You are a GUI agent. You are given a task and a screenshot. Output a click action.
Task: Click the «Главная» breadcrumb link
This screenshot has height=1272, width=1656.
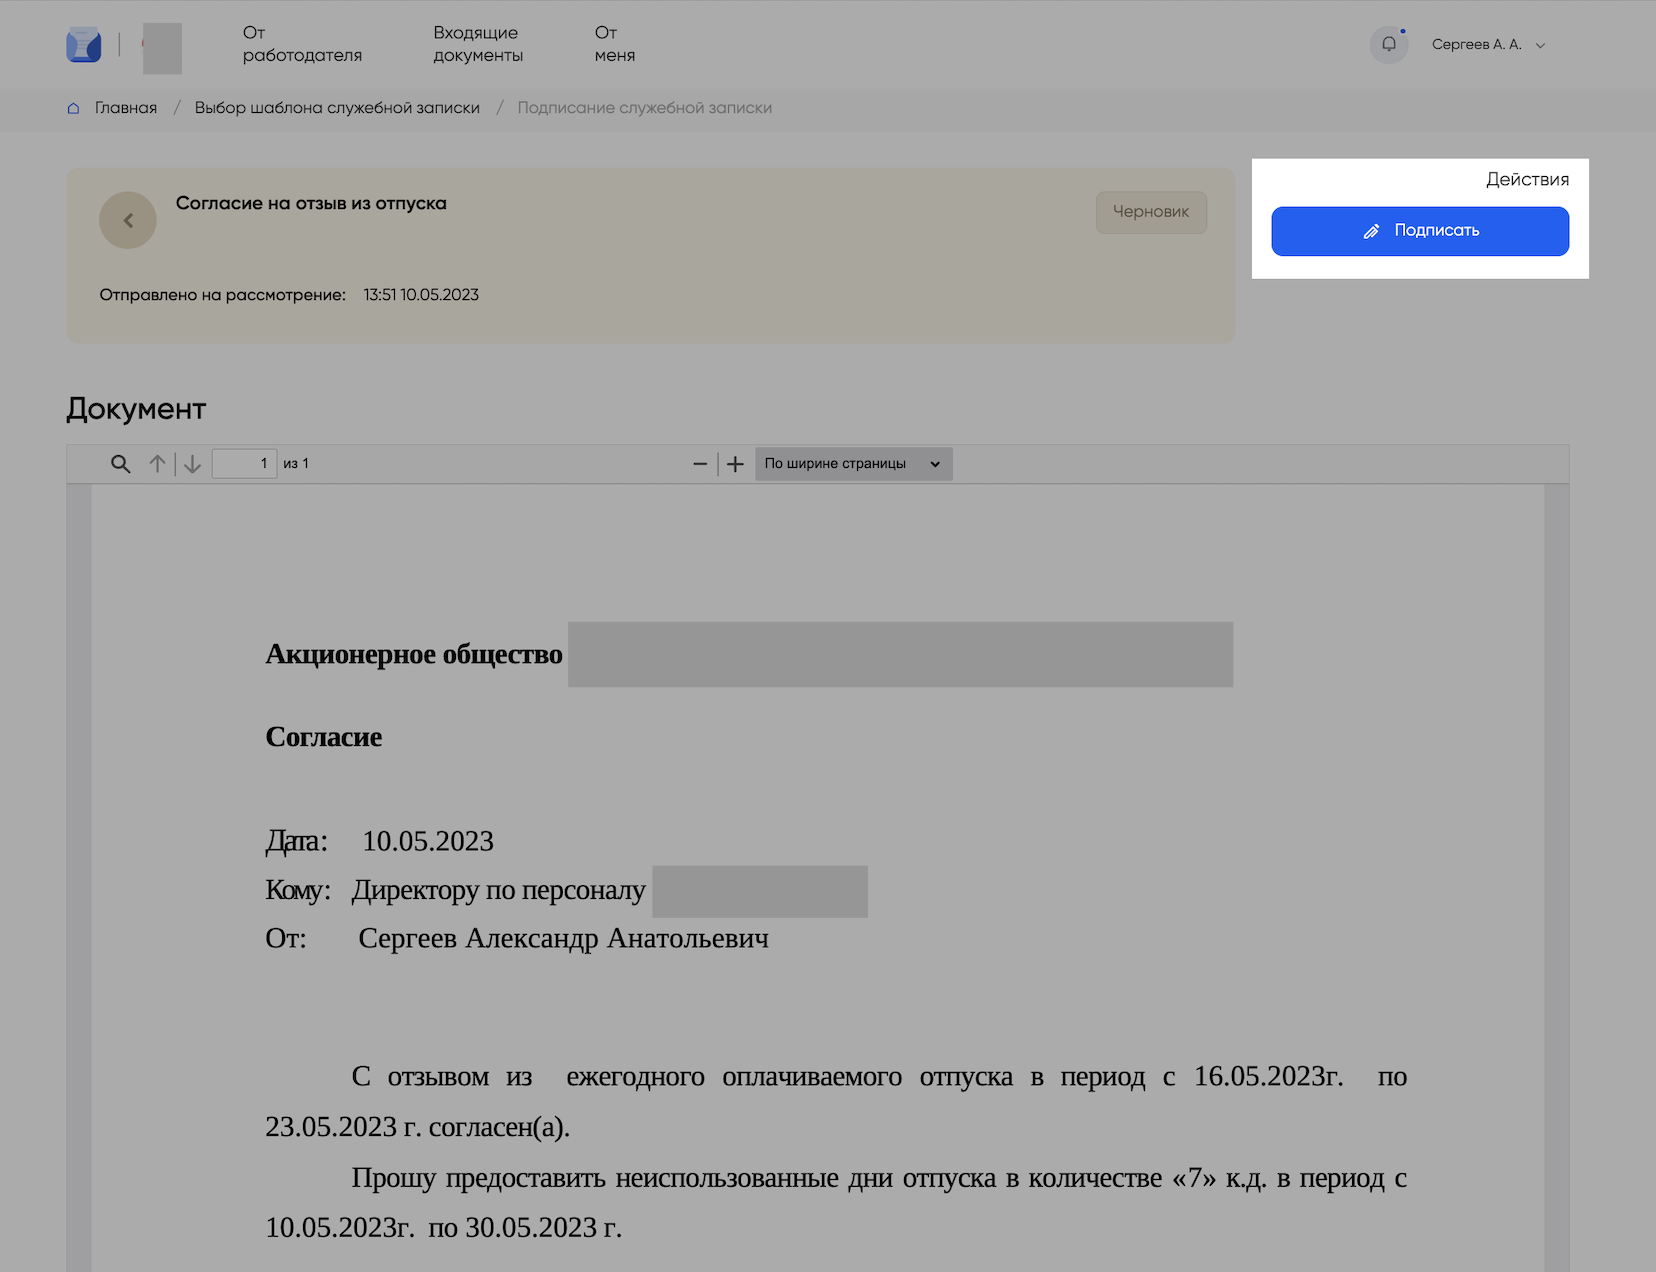click(126, 108)
